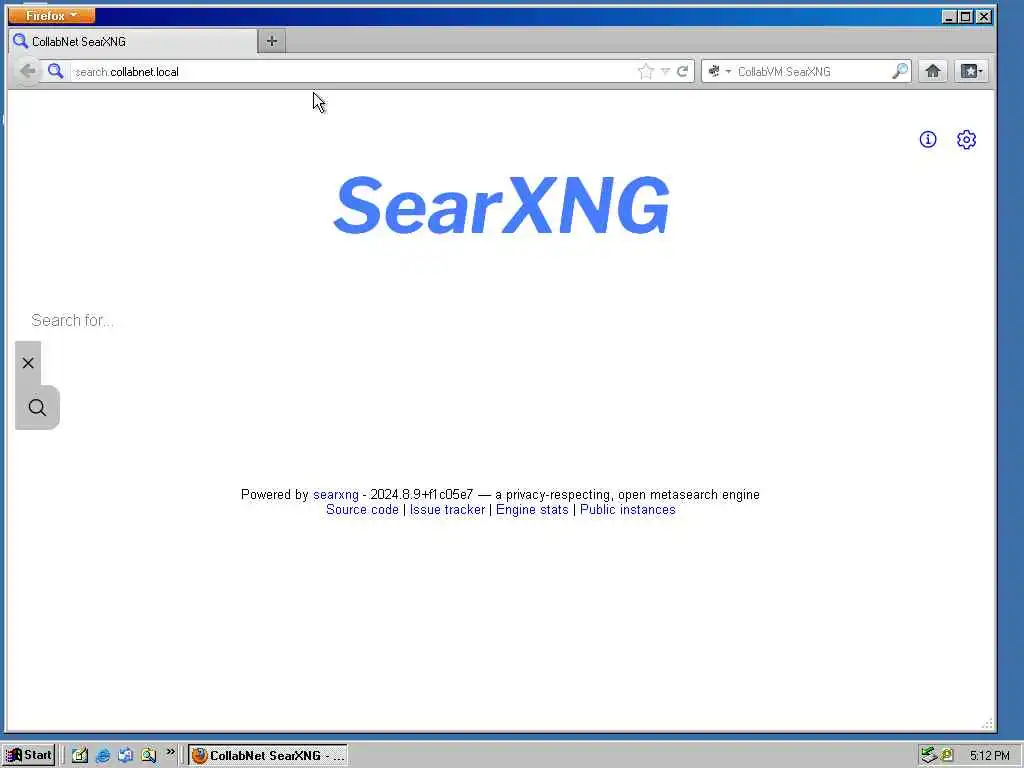The height and width of the screenshot is (768, 1024).
Task: Open the Firefox application menu
Action: pos(52,15)
